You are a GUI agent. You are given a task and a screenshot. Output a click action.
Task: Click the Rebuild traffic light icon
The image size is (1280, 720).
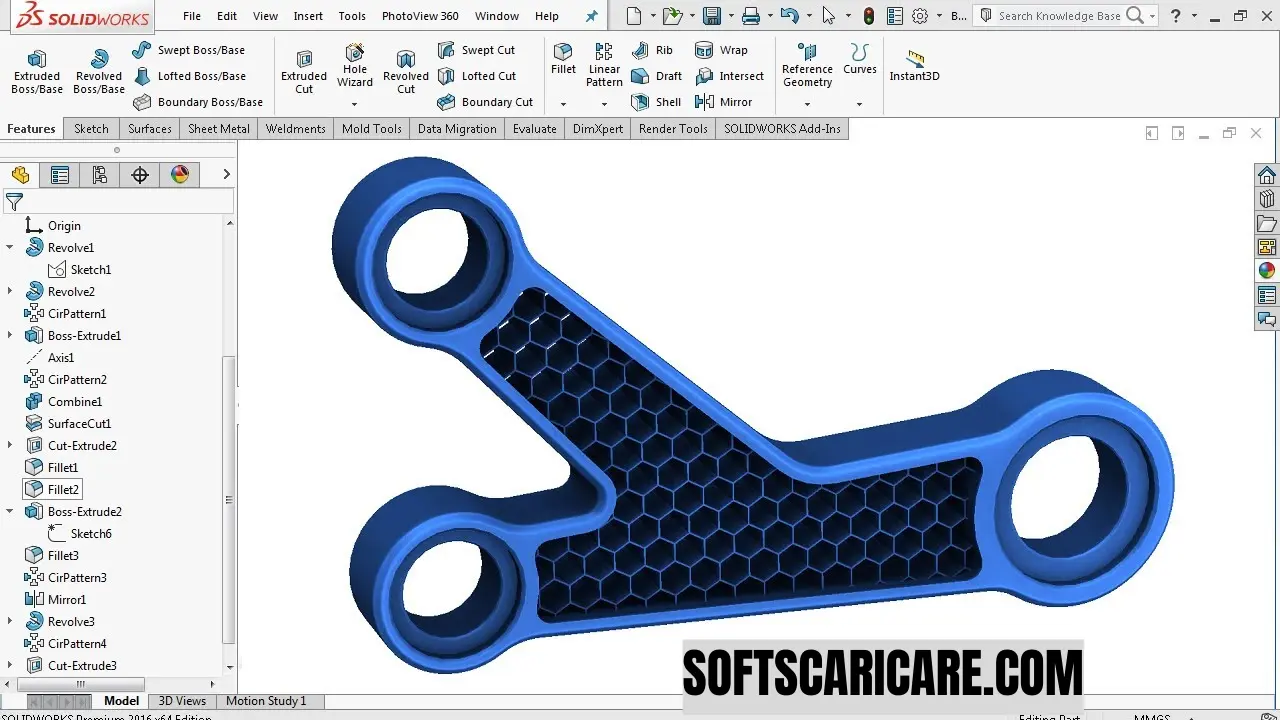[868, 16]
